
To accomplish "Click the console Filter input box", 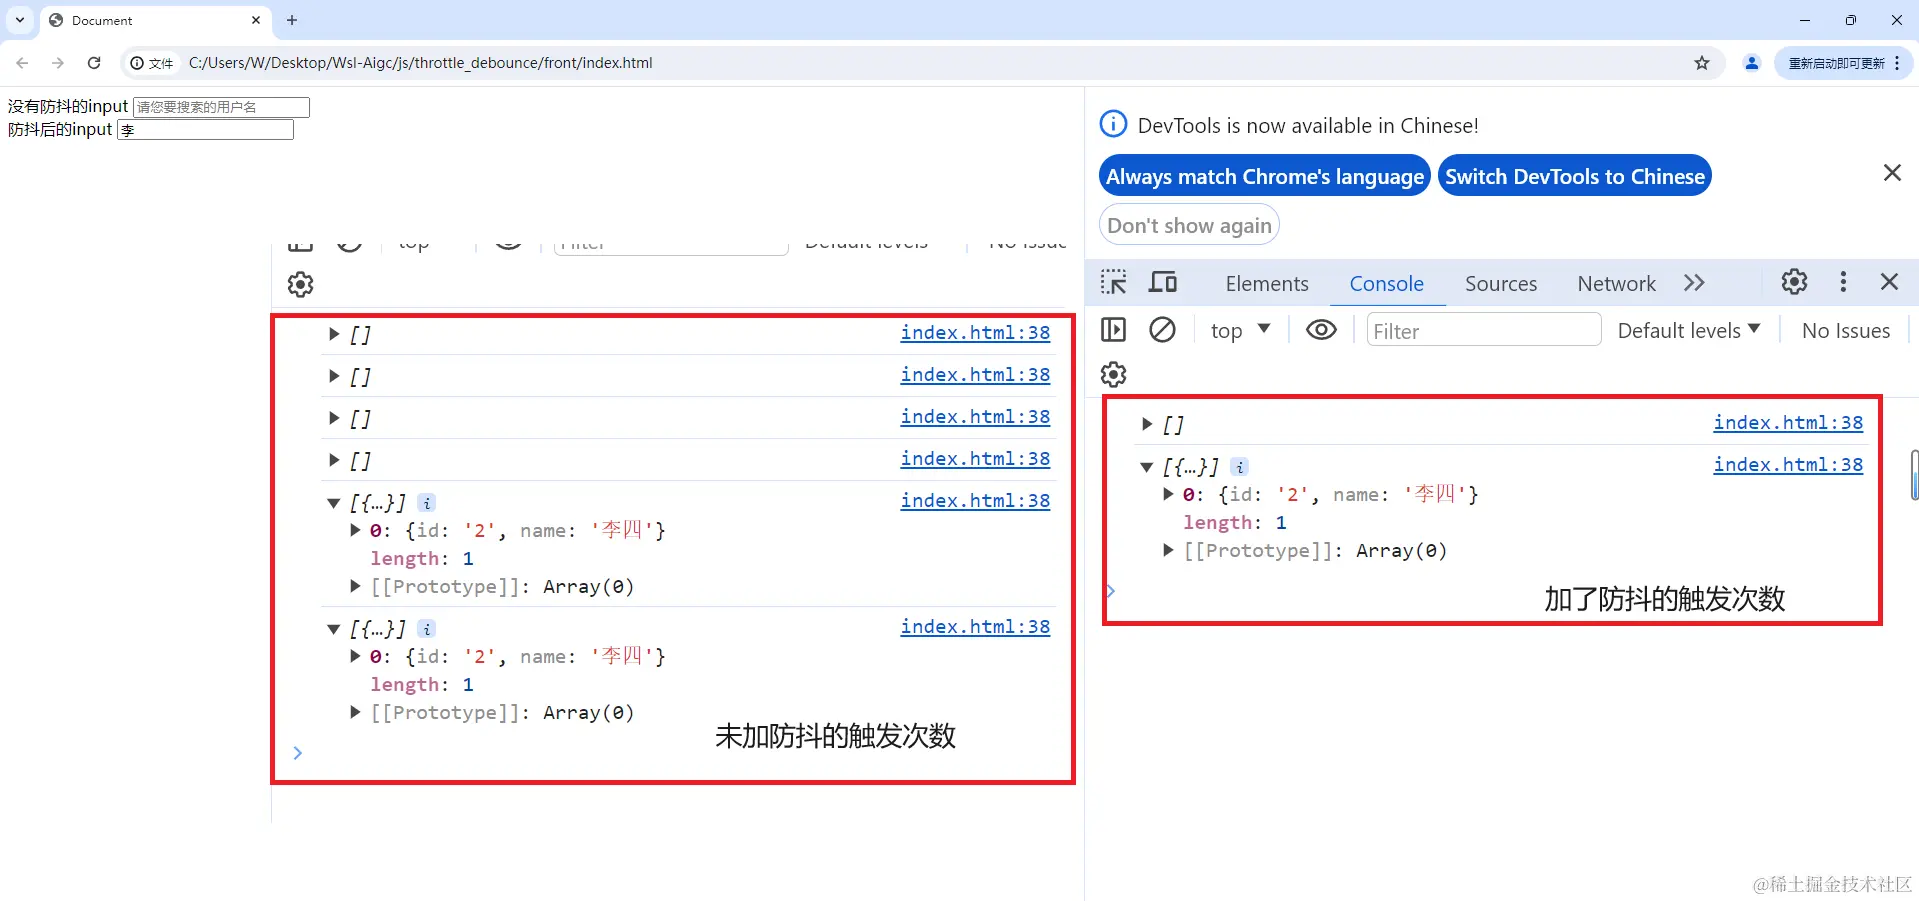I will (1484, 330).
